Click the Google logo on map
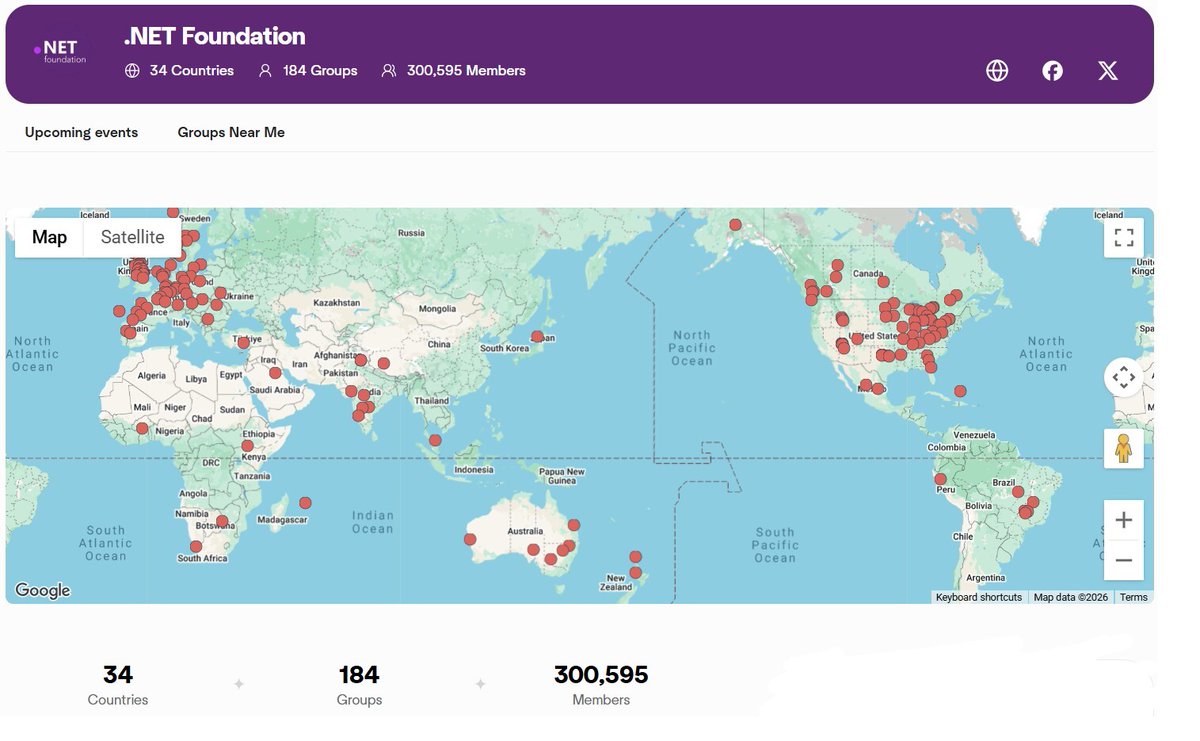Image resolution: width=1200 pixels, height=741 pixels. tap(42, 590)
